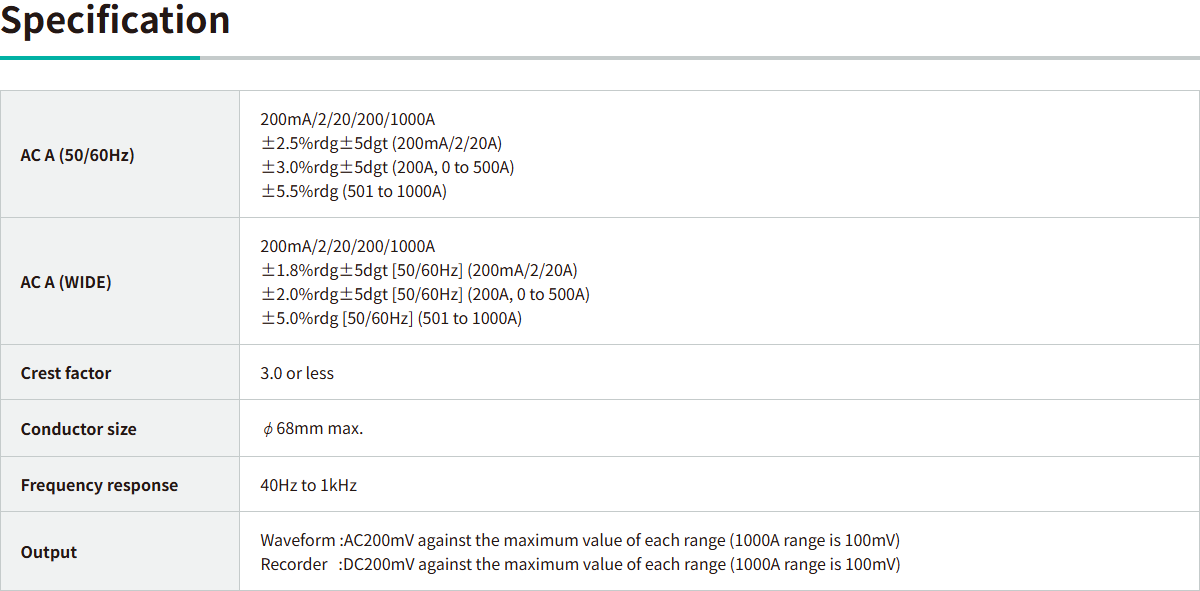Viewport: 1200px width, 591px height.
Task: Click the teal underline below the Specification heading
Action: [100, 58]
